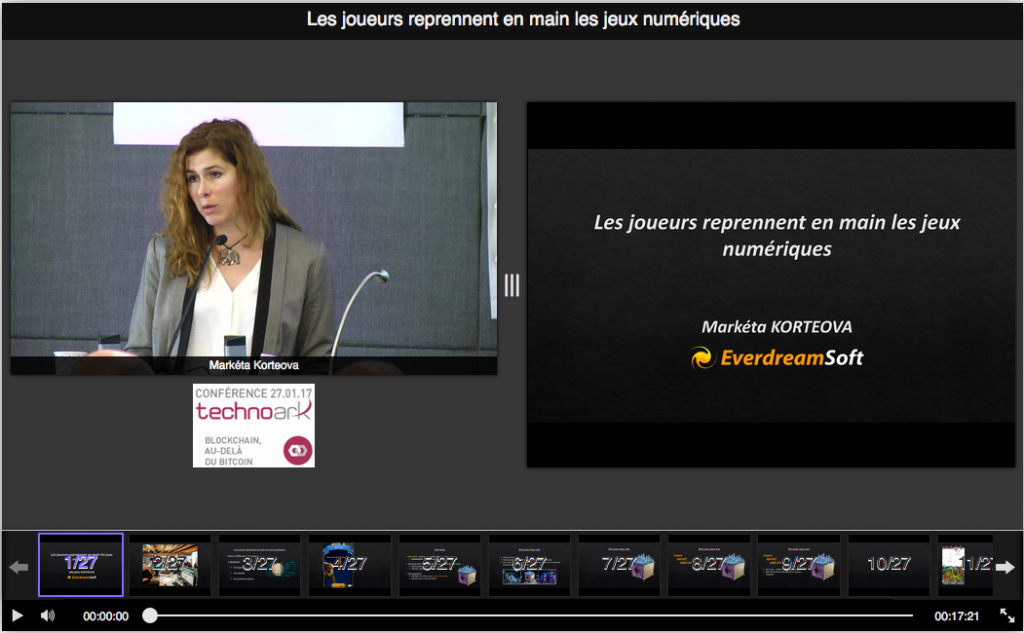This screenshot has height=633, width=1024.
Task: Go to slide thumbnail 8/27
Action: 709,564
